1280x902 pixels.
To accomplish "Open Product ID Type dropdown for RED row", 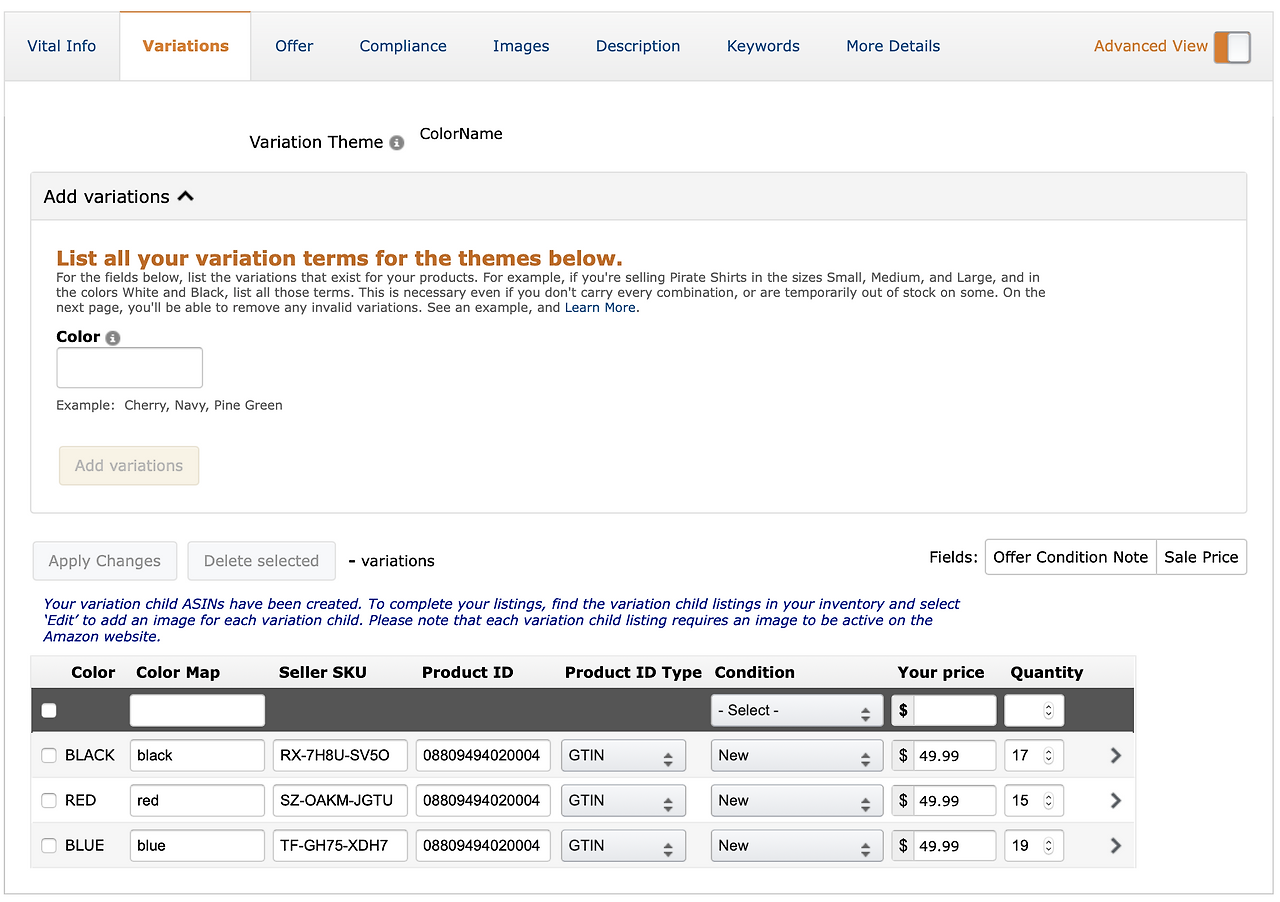I will tap(623, 801).
